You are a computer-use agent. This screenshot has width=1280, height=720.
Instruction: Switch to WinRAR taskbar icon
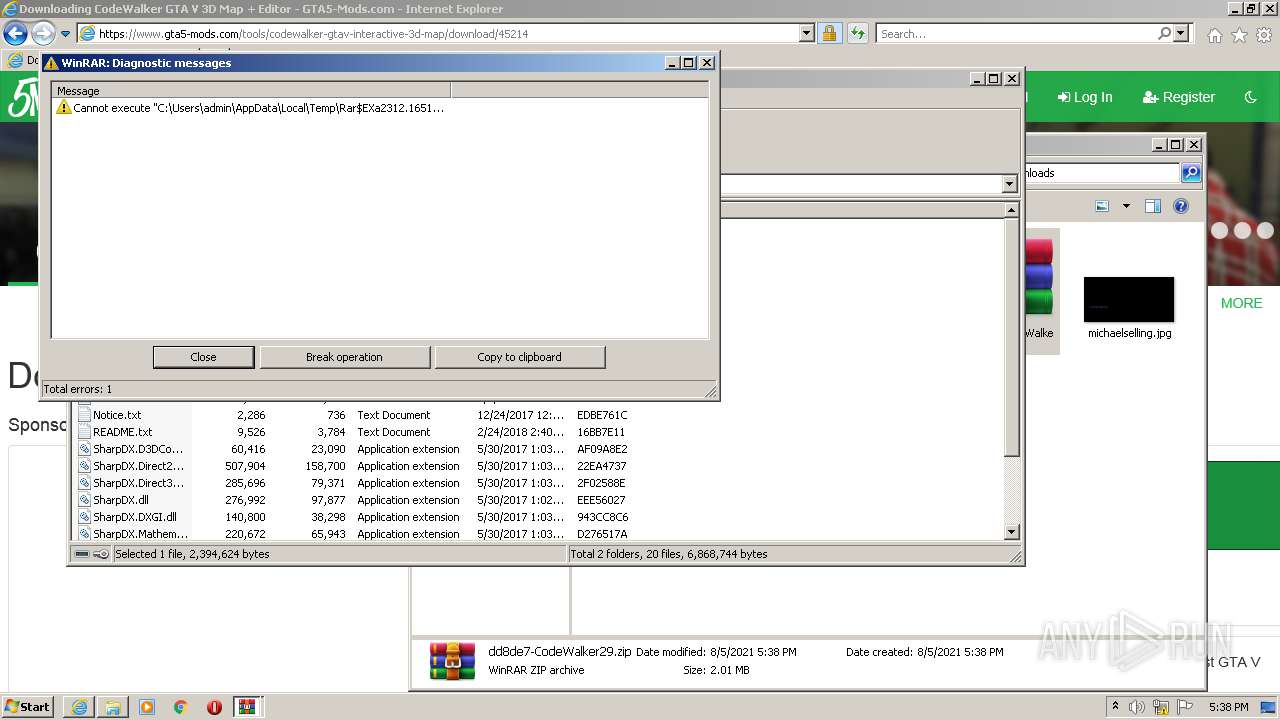coord(248,707)
